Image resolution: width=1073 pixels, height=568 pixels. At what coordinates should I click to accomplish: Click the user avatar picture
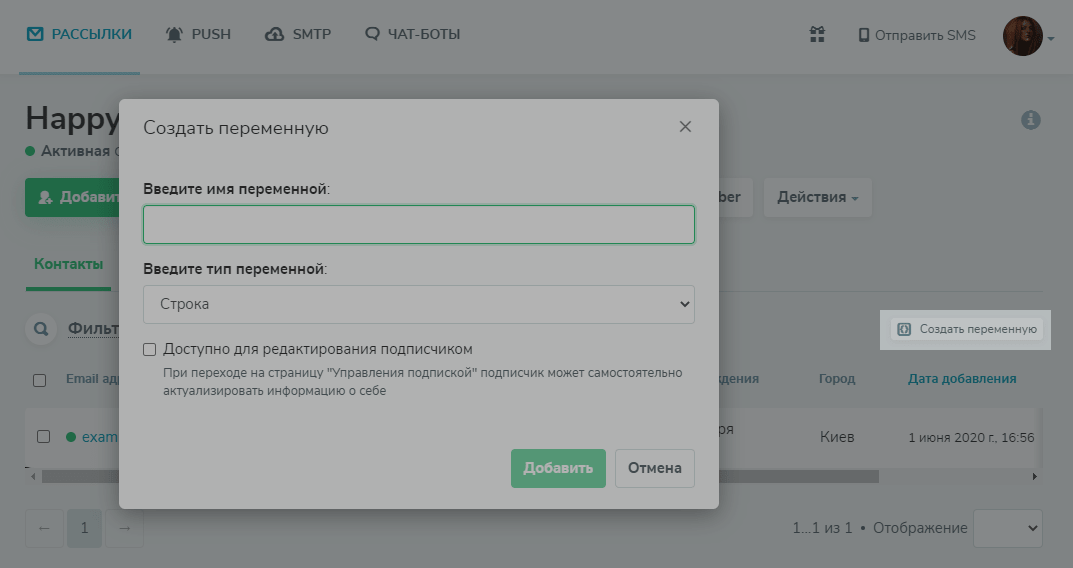[1022, 36]
